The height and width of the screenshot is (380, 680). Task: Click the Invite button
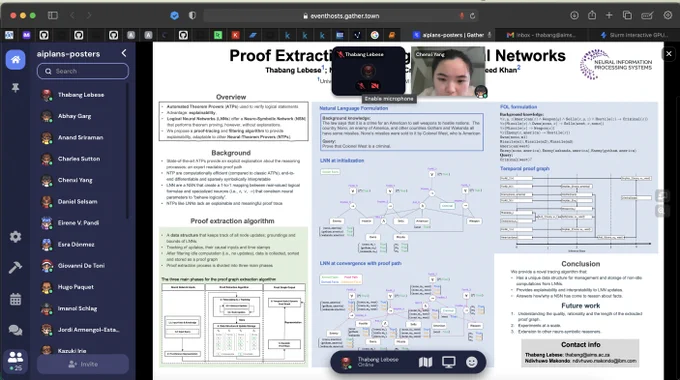tap(83, 364)
